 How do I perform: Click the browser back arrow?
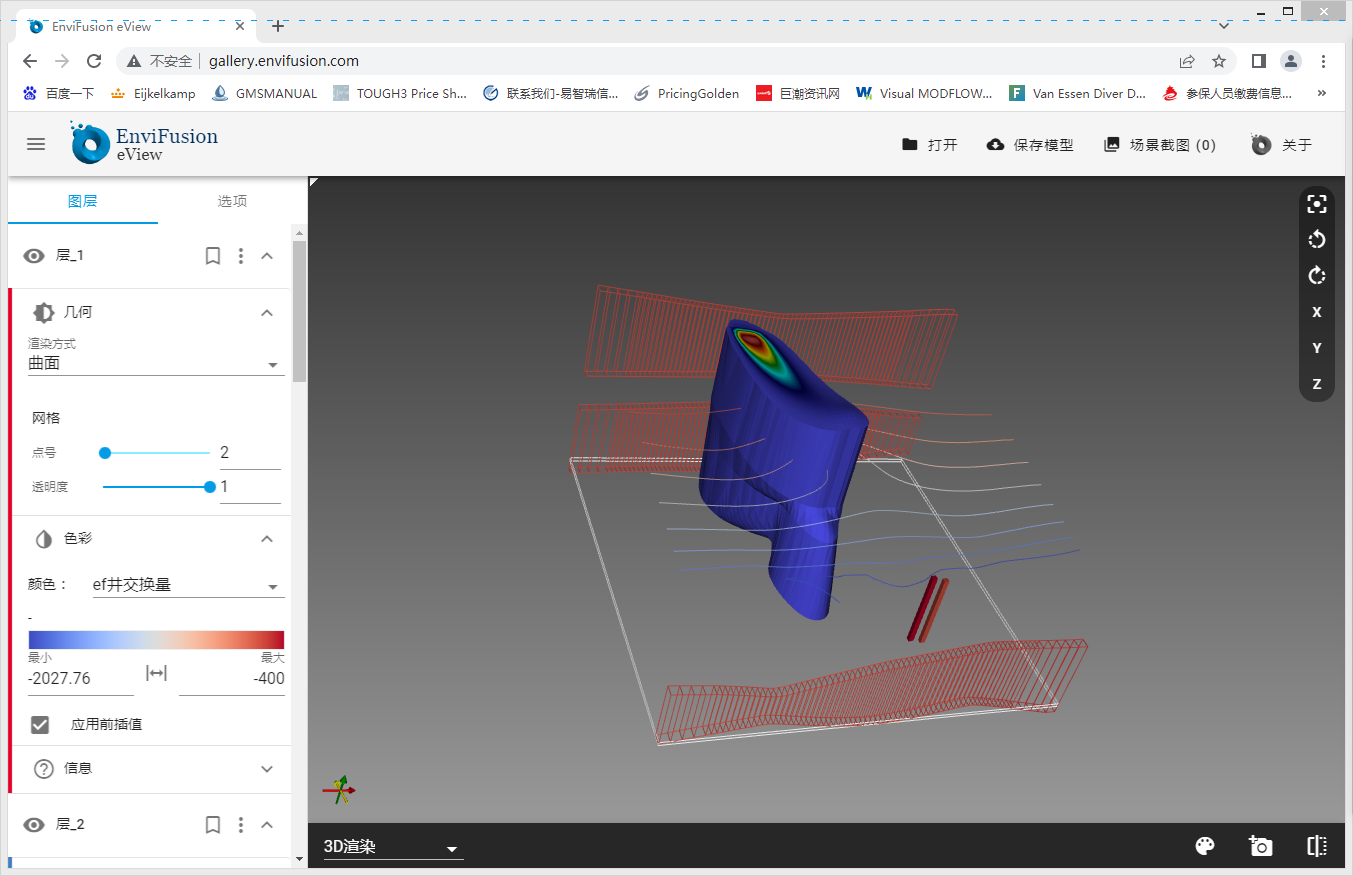pos(31,61)
